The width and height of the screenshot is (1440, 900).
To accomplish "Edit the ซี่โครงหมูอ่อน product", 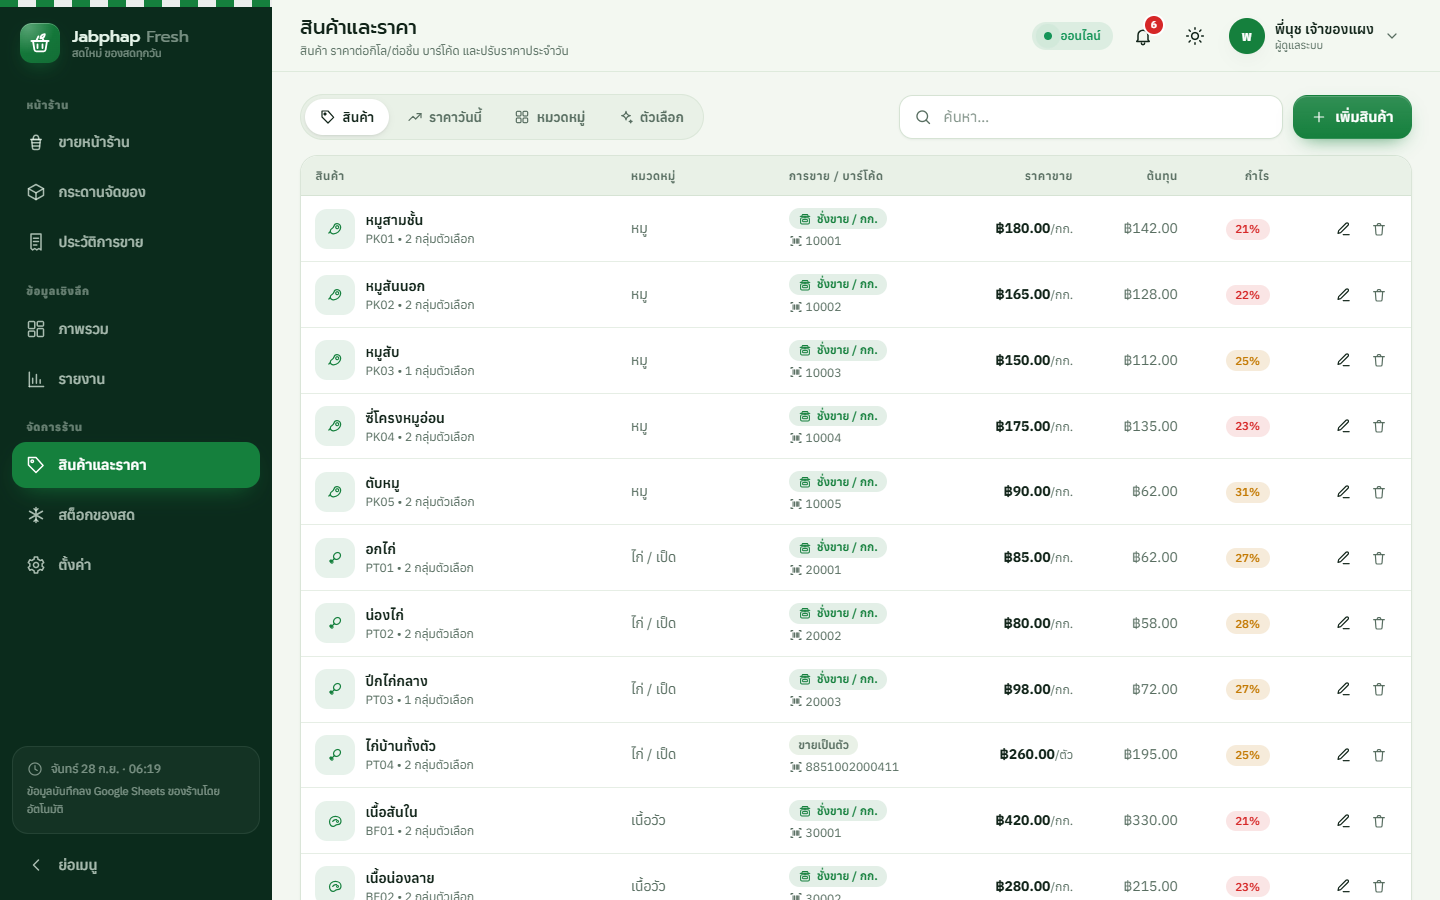I will click(1343, 426).
